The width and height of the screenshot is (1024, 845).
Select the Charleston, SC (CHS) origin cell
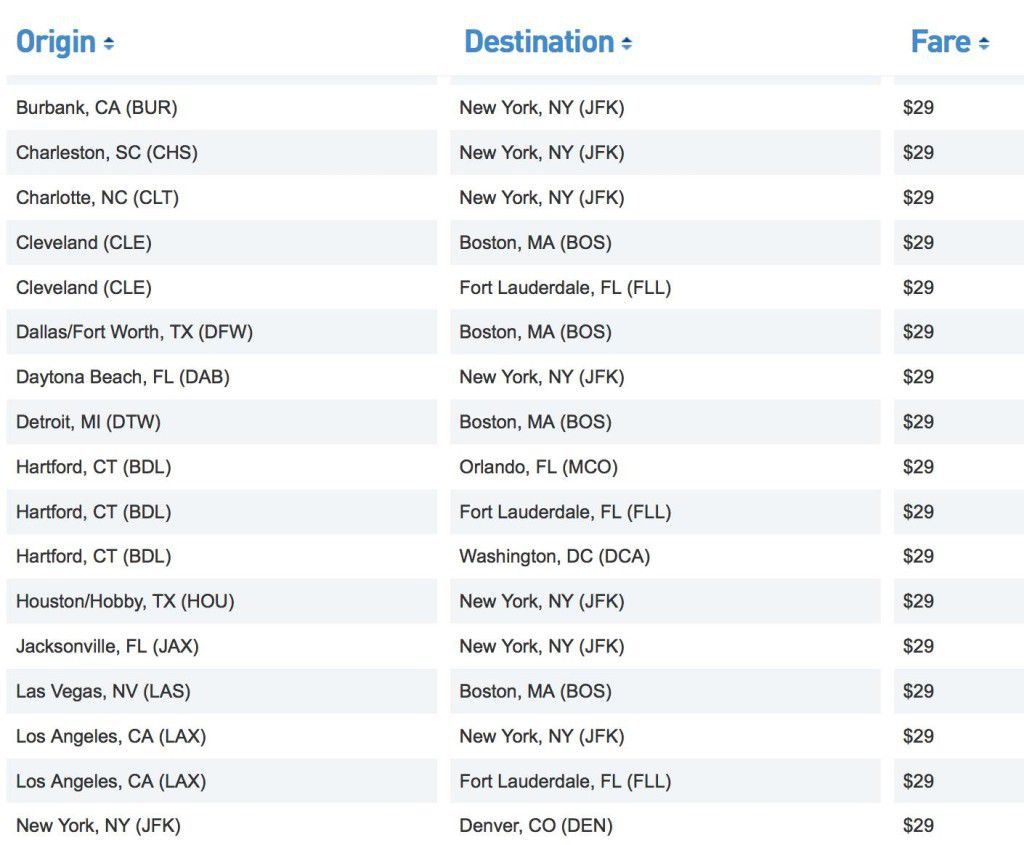click(107, 152)
